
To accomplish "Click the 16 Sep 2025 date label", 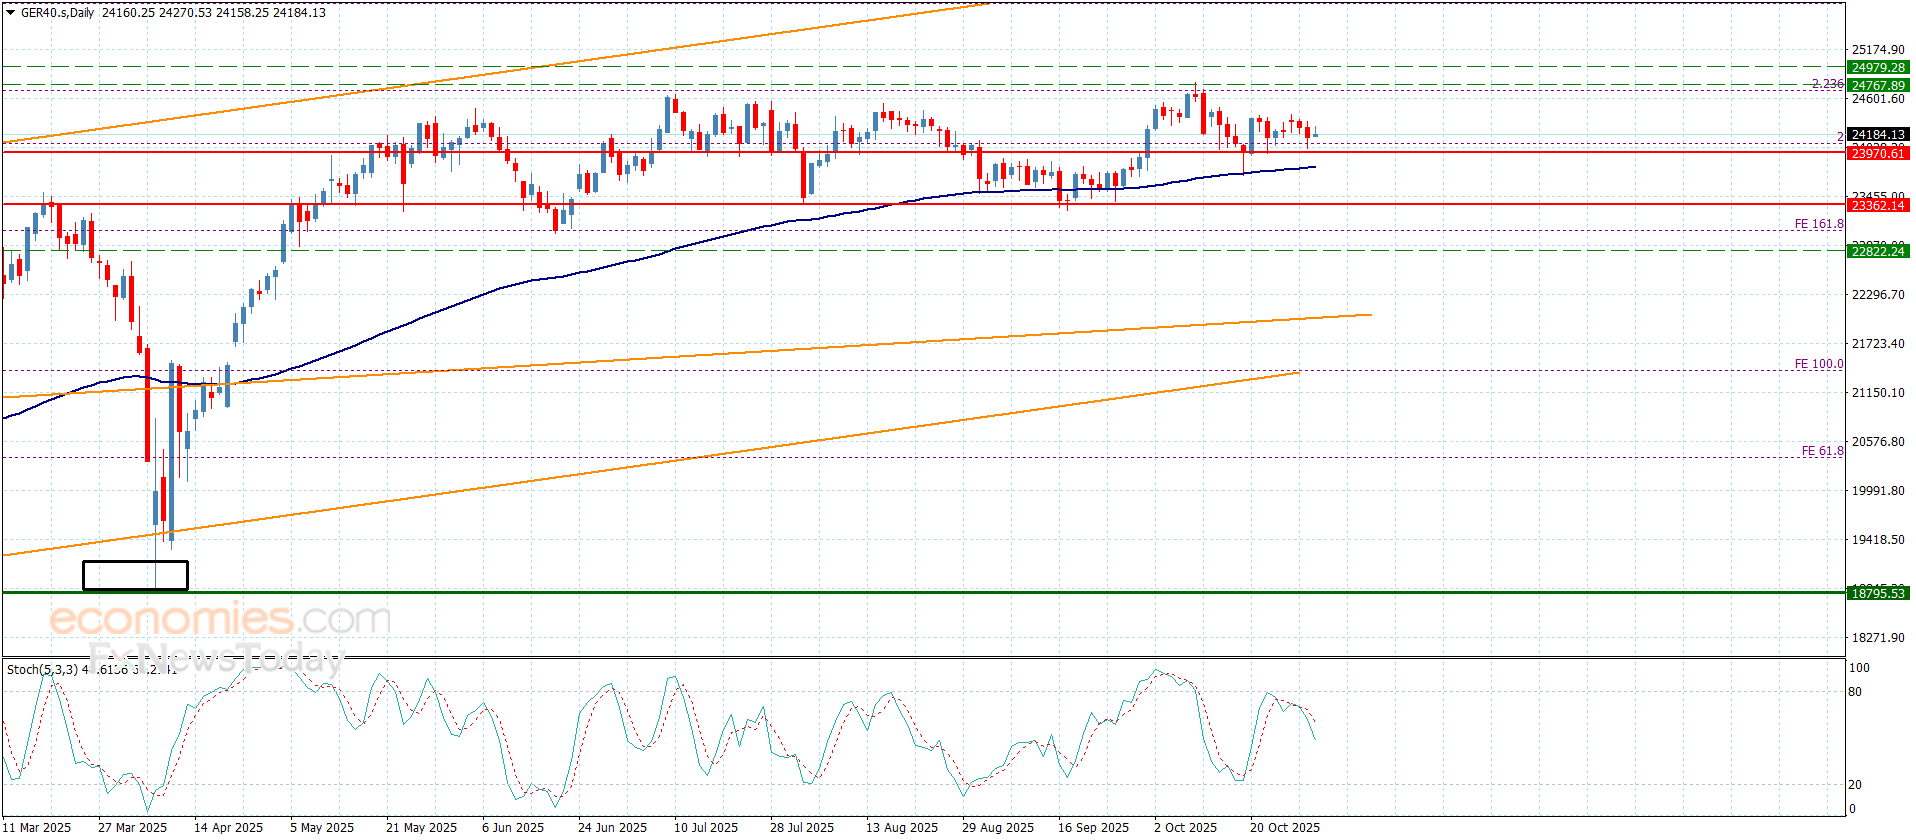I will click(1094, 827).
